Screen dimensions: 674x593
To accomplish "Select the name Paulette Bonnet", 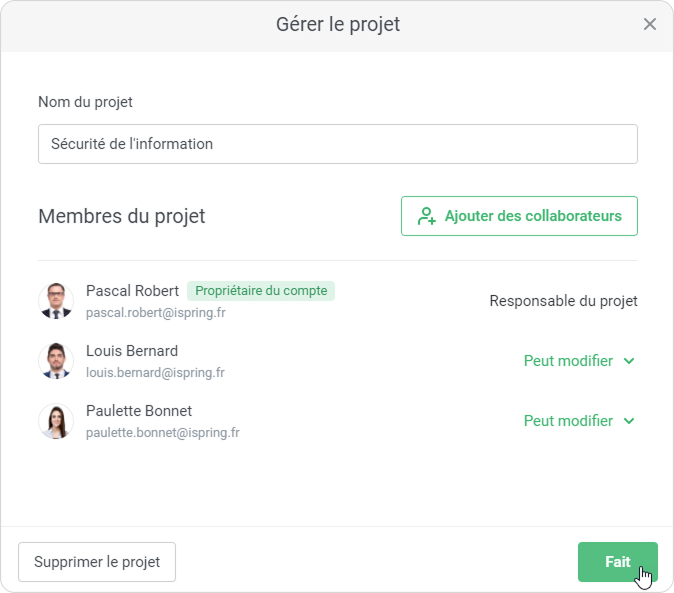I will pyautogui.click(x=139, y=411).
